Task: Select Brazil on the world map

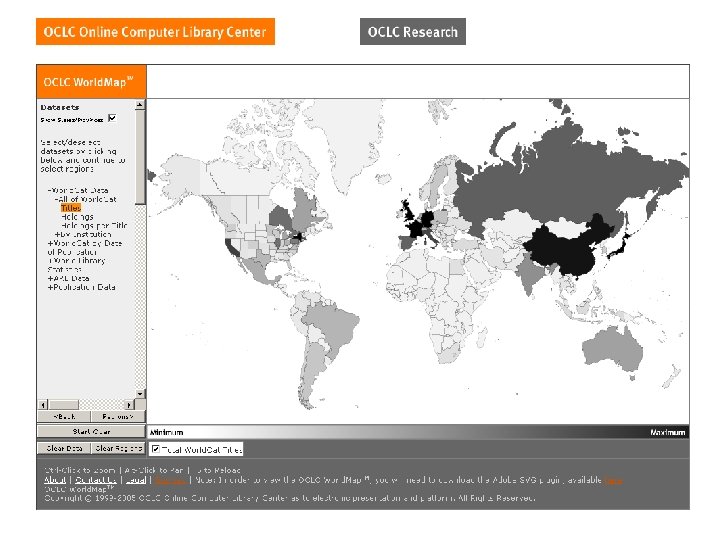Action: pyautogui.click(x=333, y=326)
